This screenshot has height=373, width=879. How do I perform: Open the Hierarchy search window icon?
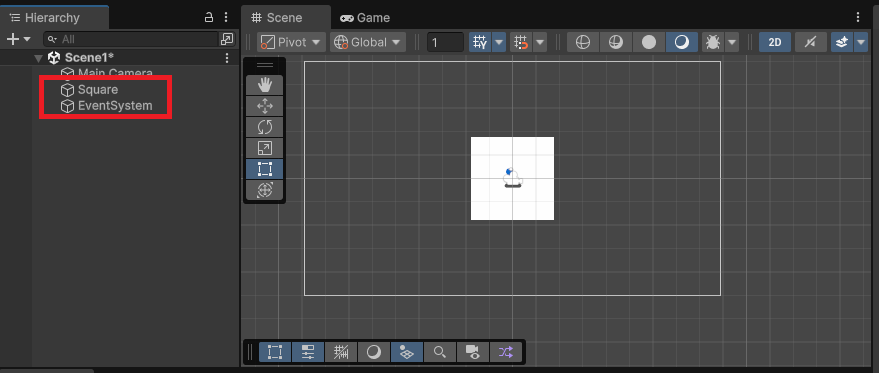[227, 39]
